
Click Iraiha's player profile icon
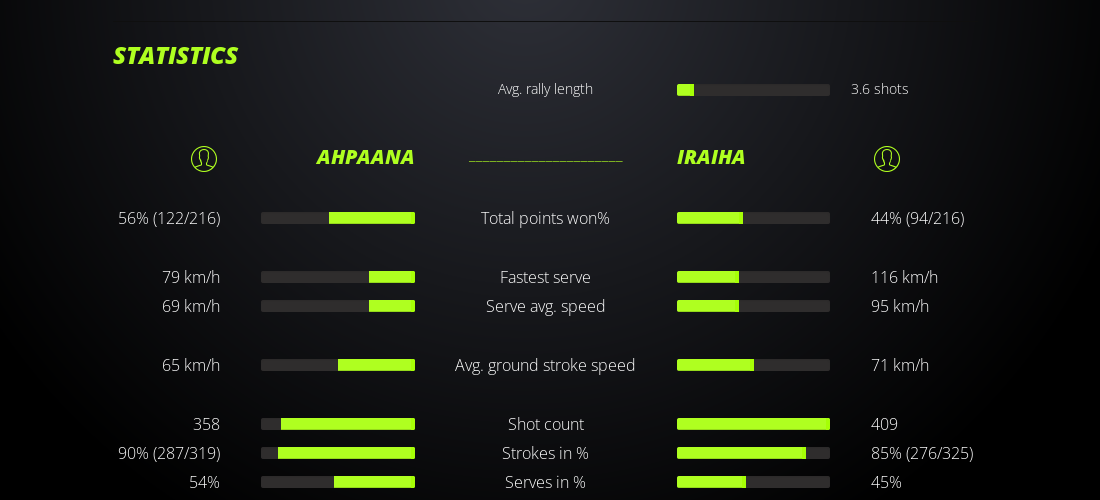886,159
